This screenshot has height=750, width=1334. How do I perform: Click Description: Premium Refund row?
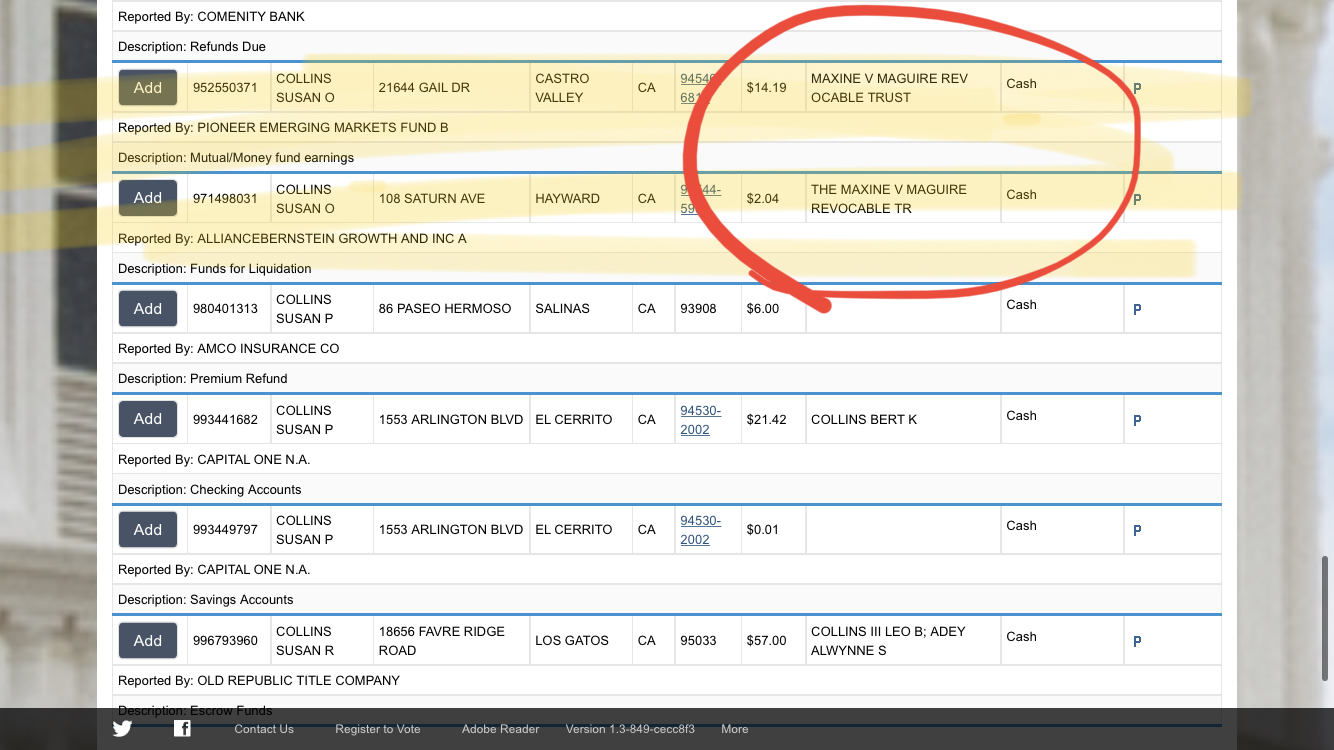(x=667, y=379)
